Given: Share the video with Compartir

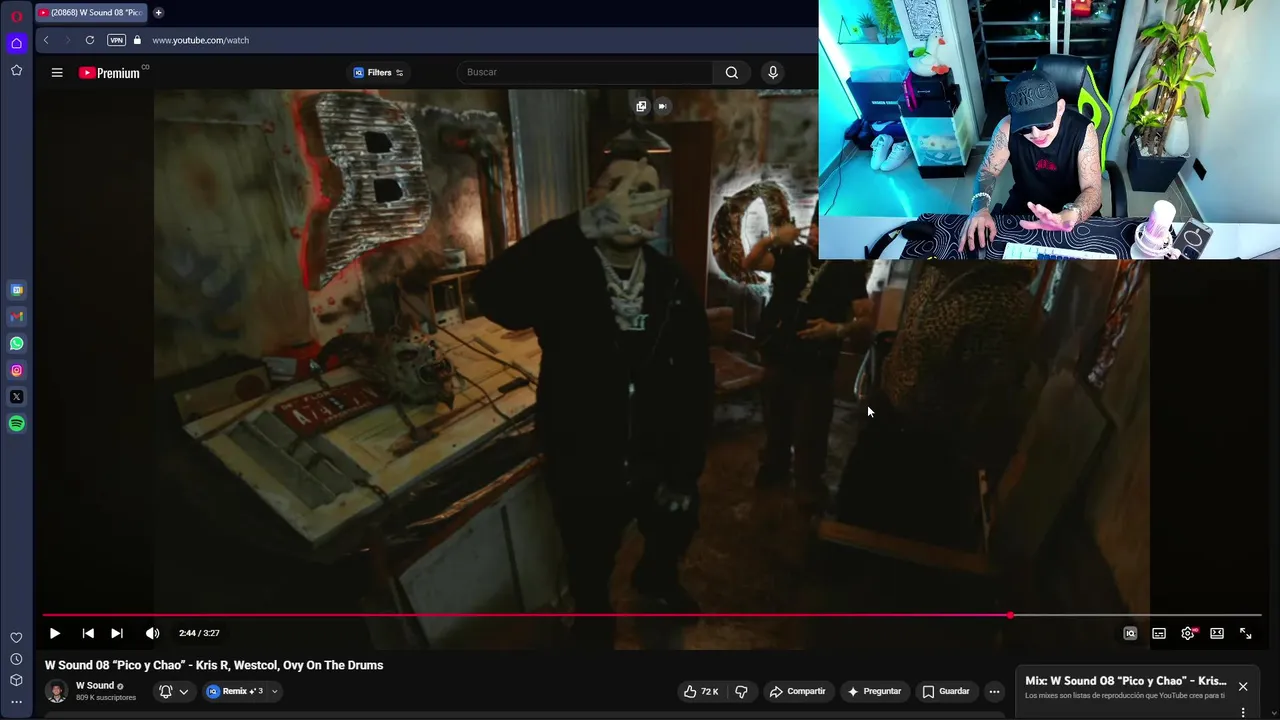Looking at the screenshot, I should click(x=797, y=691).
